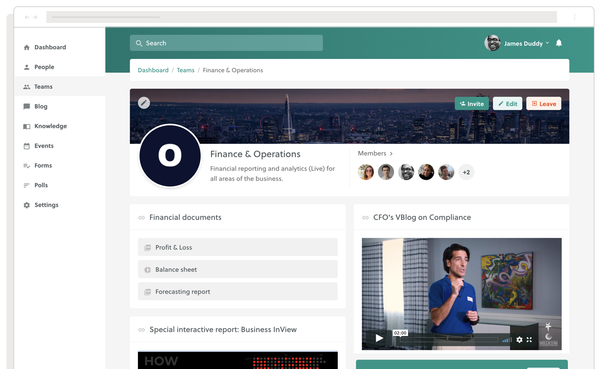600x369 pixels.
Task: Click the browser back arrow
Action: click(27, 17)
